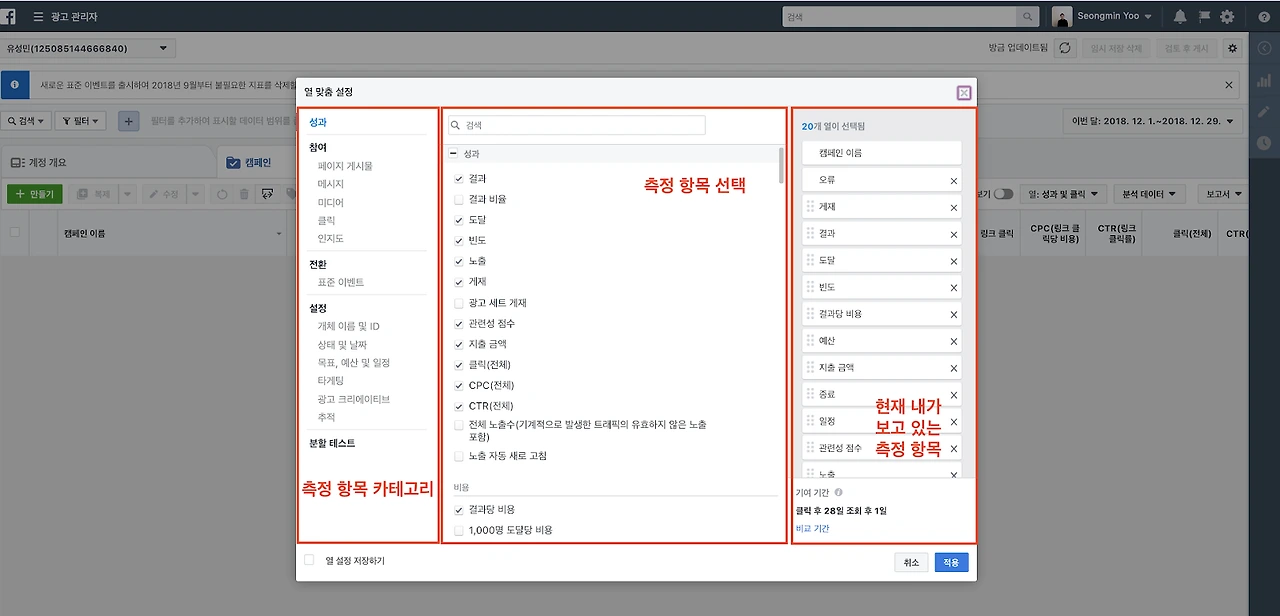Screen dimensions: 1280x616
Task: Remove 지출 금액 column from selected list
Action: (953, 369)
